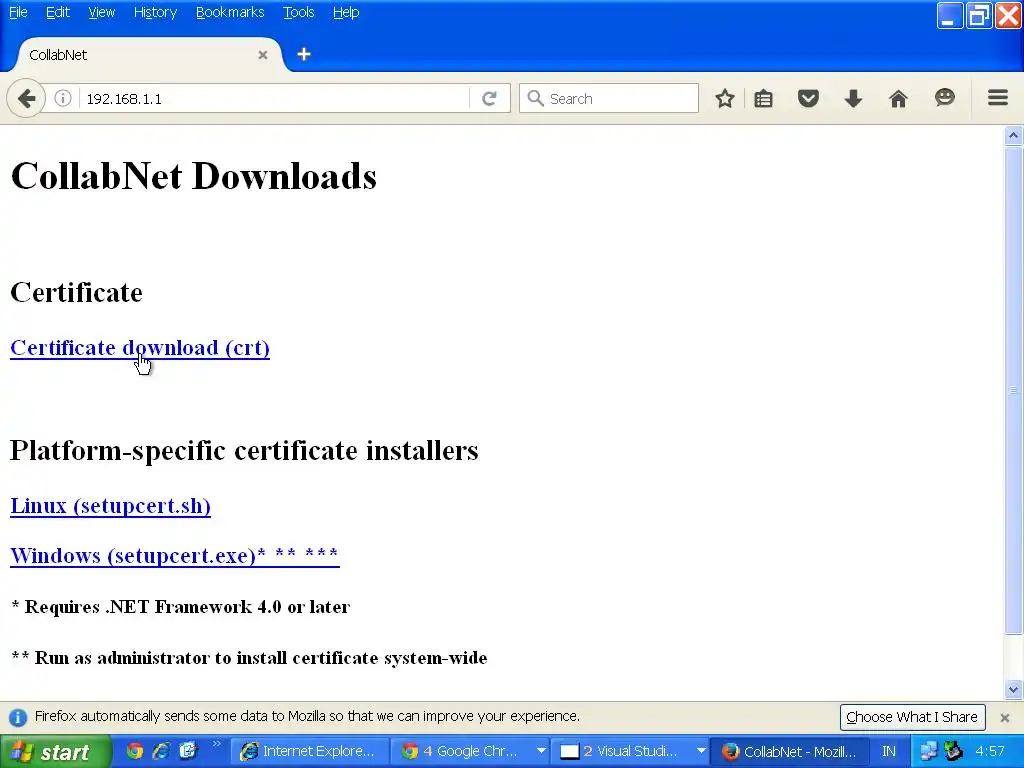Show your bookmarks list icon
1024x768 pixels.
click(763, 99)
